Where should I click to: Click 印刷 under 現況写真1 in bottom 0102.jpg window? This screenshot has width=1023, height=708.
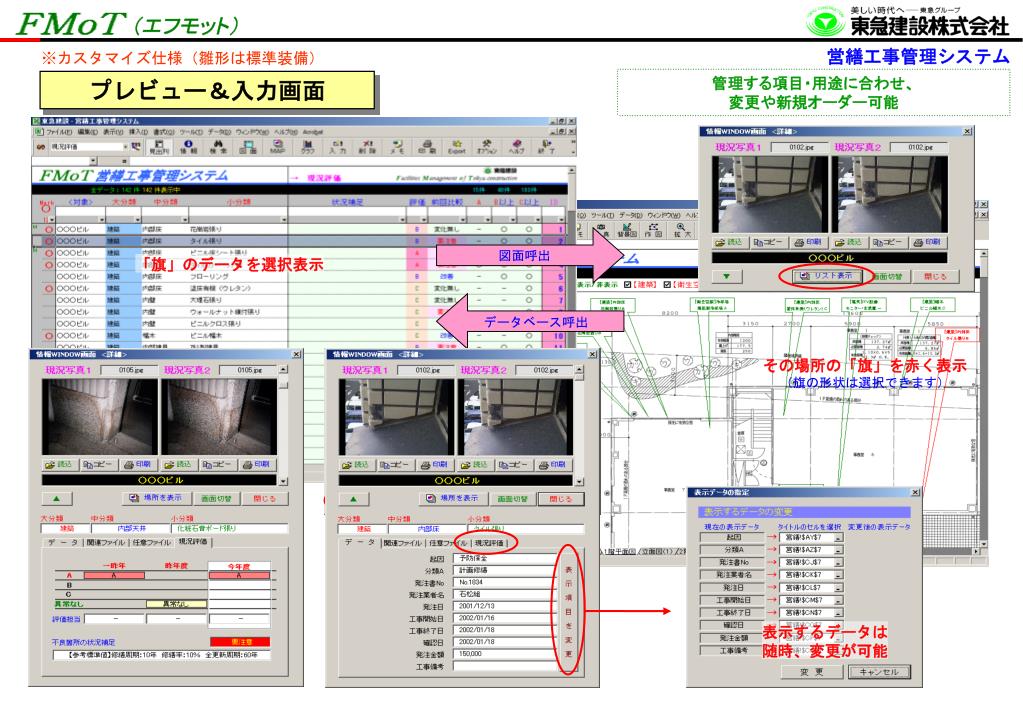[435, 465]
